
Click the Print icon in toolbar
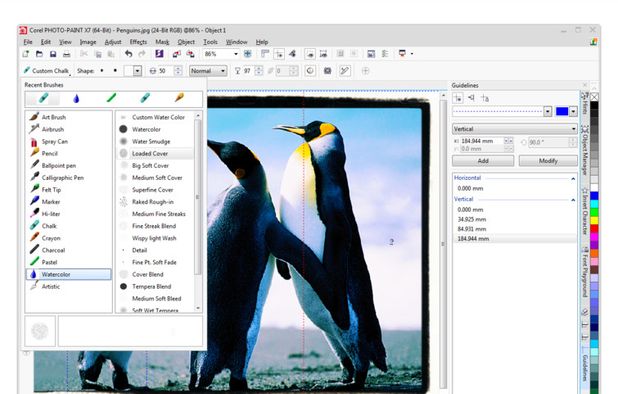coord(67,54)
